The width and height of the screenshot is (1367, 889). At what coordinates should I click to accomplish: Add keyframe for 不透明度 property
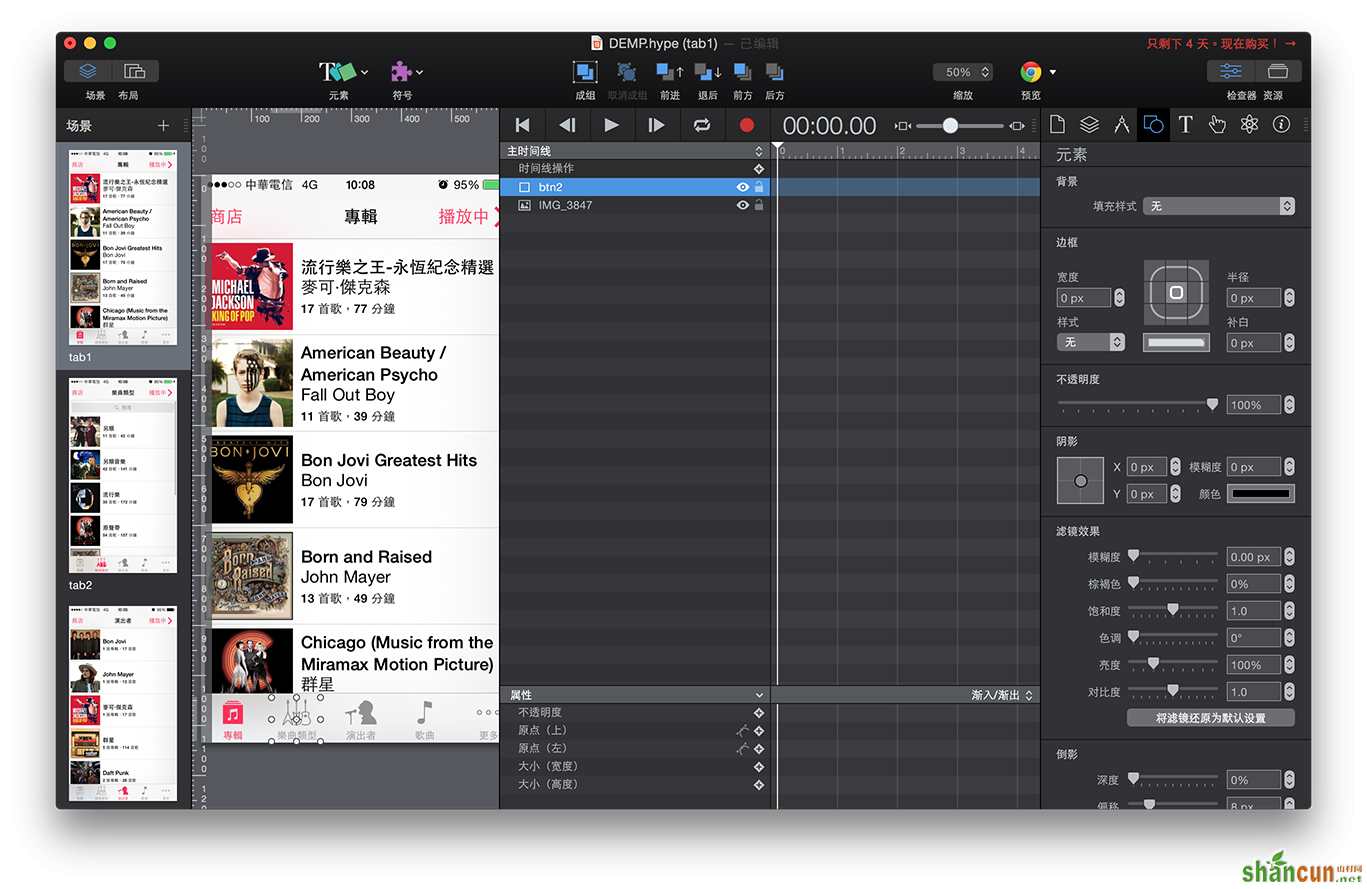pyautogui.click(x=759, y=713)
